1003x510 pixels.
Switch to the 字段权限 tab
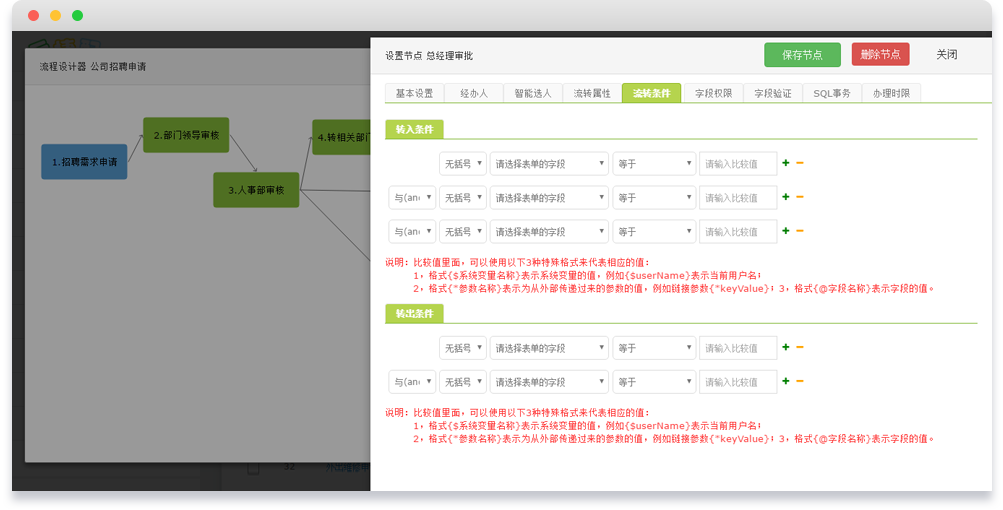(713, 93)
